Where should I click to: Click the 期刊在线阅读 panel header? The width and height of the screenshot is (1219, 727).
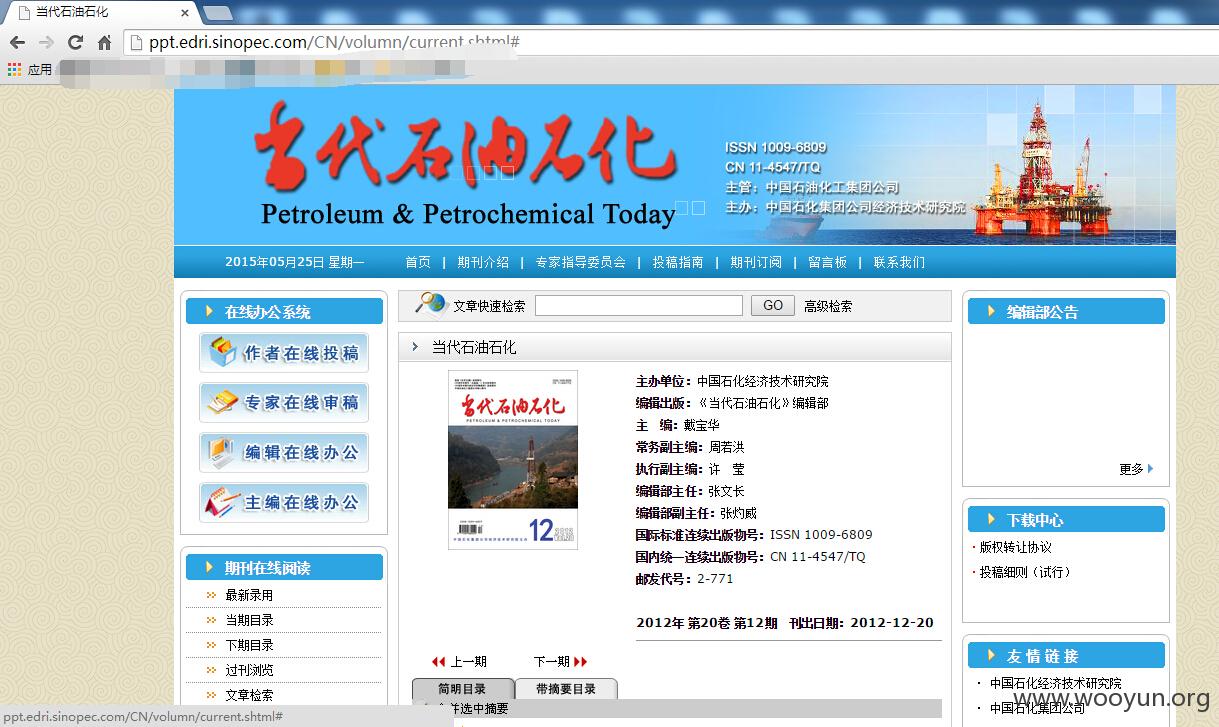pyautogui.click(x=284, y=567)
